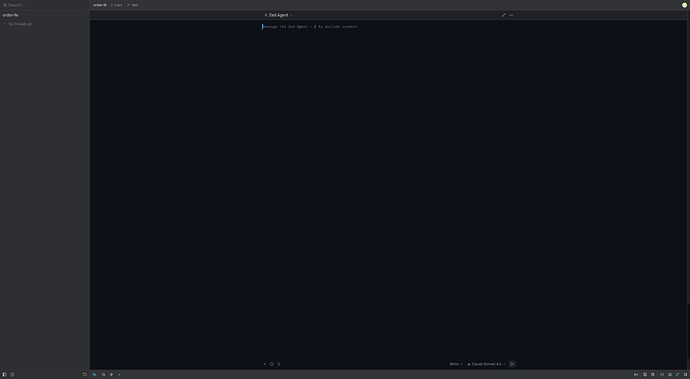The width and height of the screenshot is (690, 379).
Task: Open the agent panel options menu icon
Action: pos(511,15)
